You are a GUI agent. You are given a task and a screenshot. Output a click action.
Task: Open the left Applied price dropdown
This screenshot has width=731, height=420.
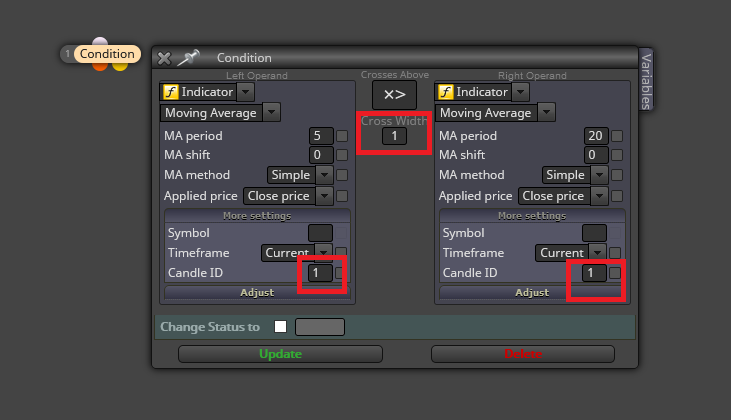(x=288, y=196)
